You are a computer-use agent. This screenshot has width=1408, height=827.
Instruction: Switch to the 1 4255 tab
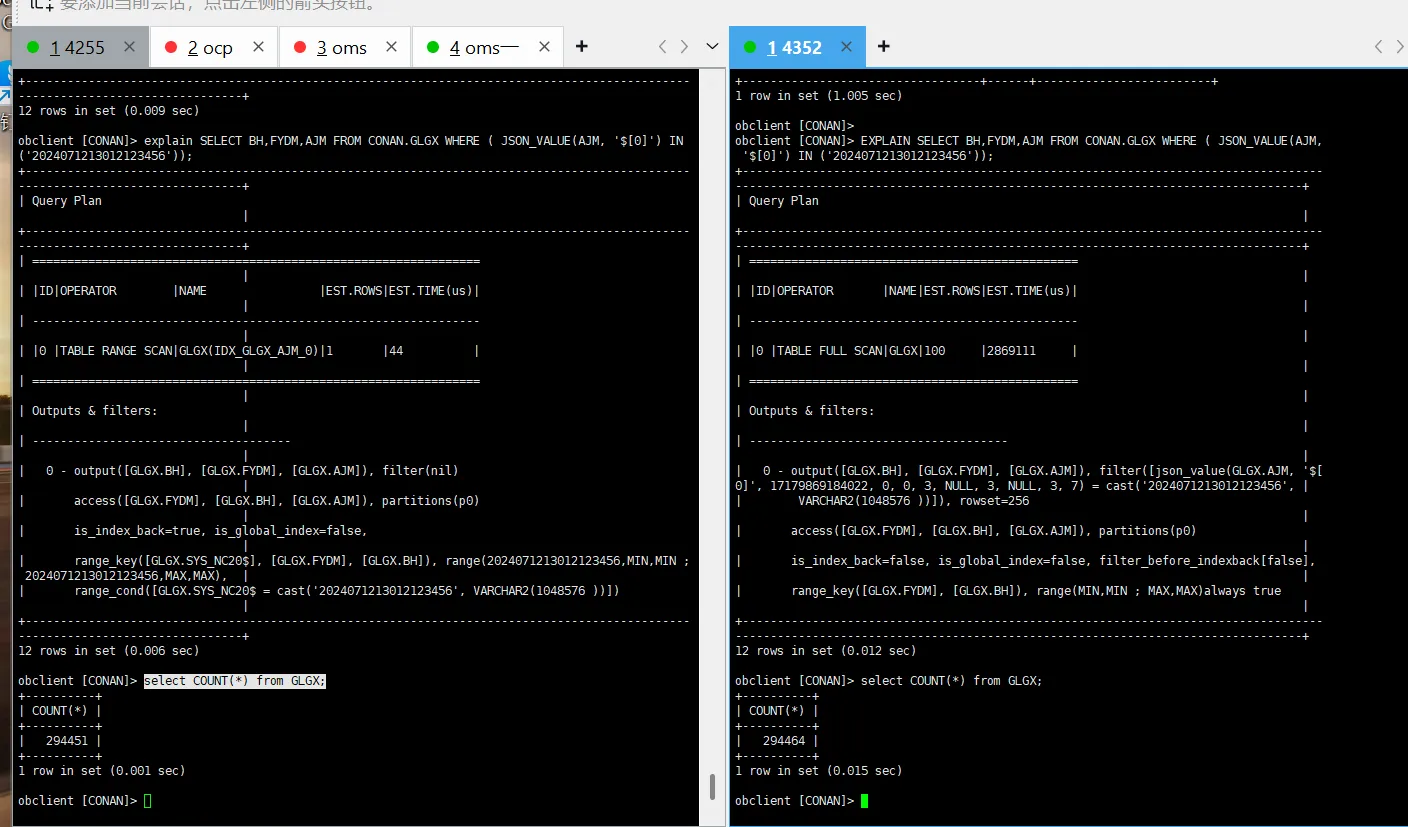click(70, 47)
